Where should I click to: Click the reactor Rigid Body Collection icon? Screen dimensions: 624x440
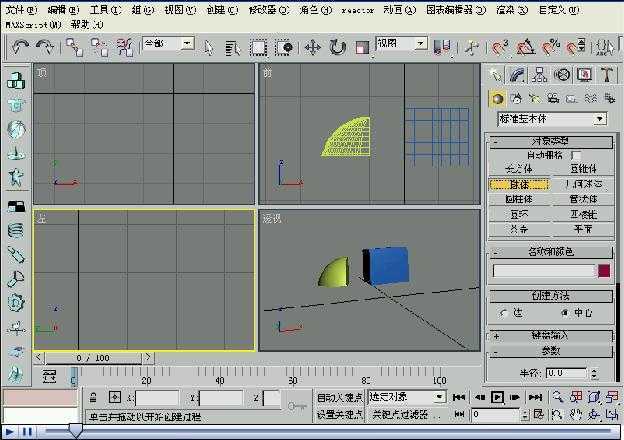(x=16, y=81)
